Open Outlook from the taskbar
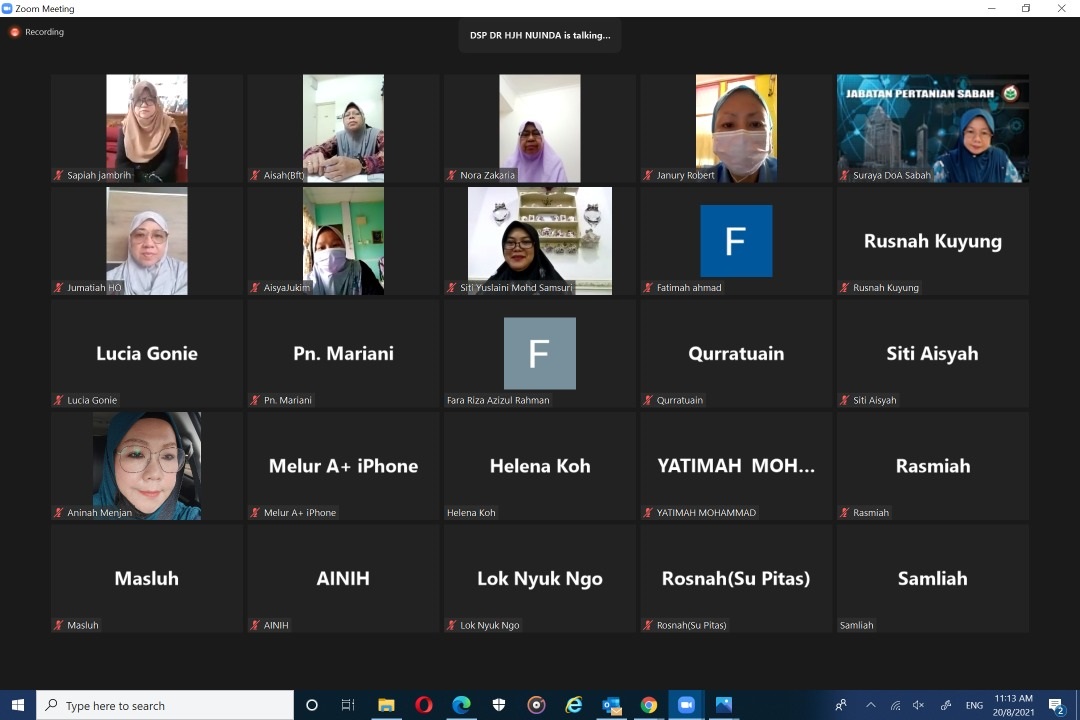1080x720 pixels. pyautogui.click(x=611, y=705)
